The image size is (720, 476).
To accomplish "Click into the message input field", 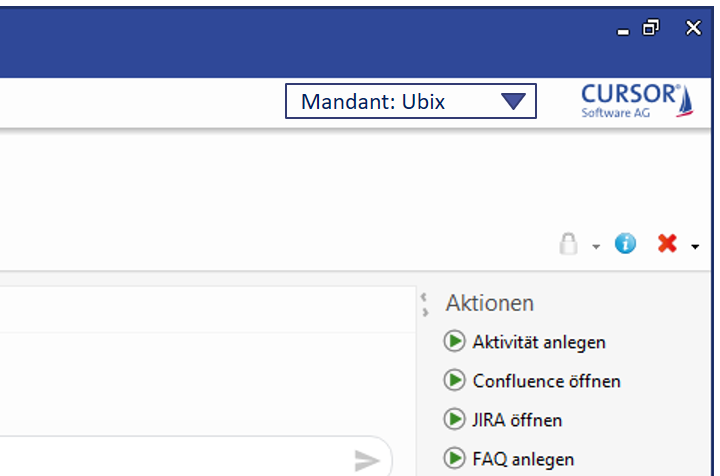I will (x=180, y=458).
